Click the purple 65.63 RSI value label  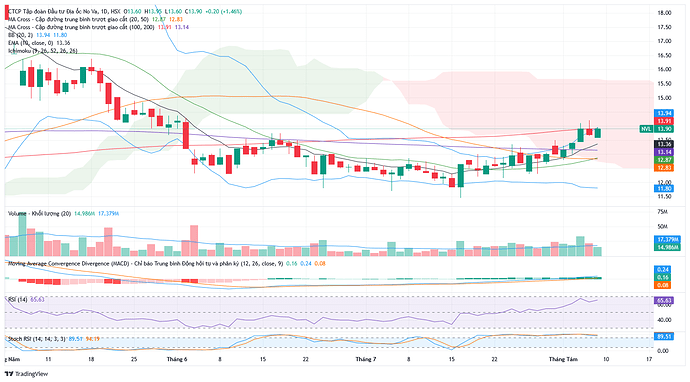tap(664, 301)
